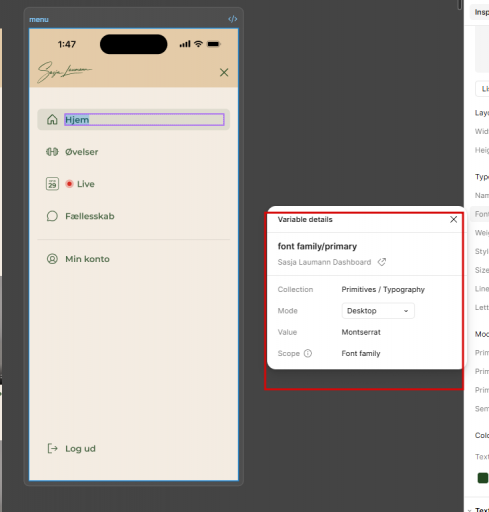The width and height of the screenshot is (489, 512).
Task: Click the Log ud menu item
Action: point(80,449)
